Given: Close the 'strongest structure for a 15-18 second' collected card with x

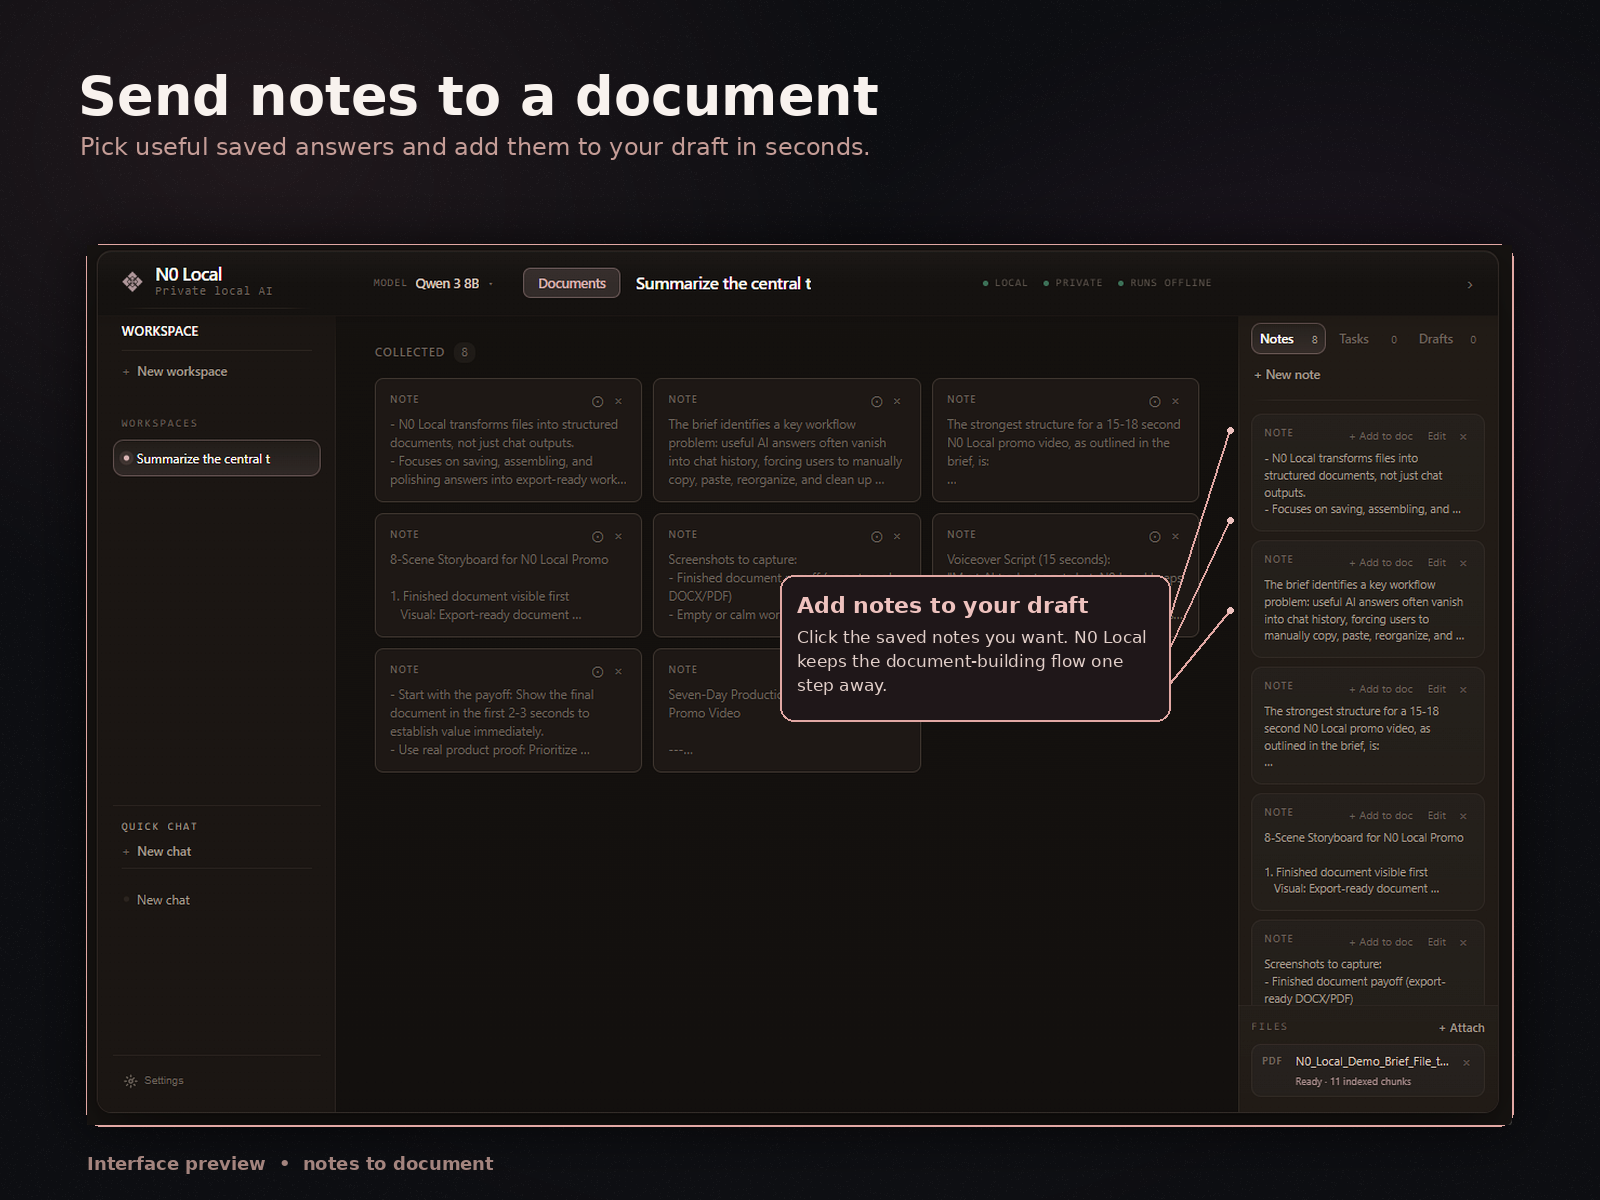Looking at the screenshot, I should point(1176,402).
